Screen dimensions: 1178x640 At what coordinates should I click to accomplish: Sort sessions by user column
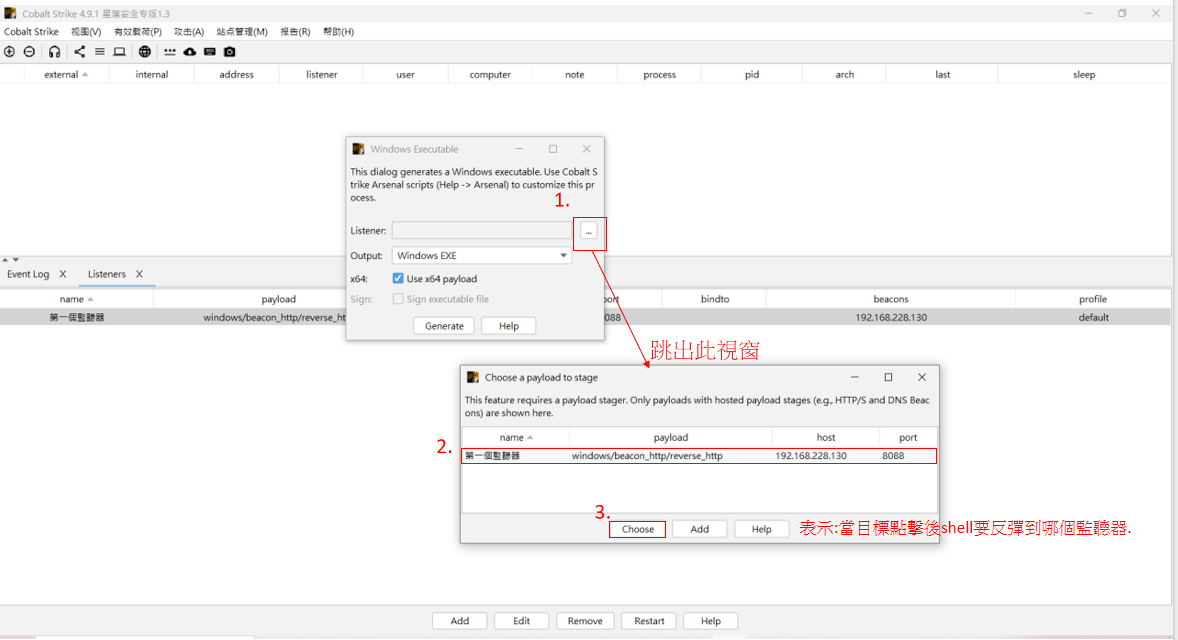pos(406,74)
